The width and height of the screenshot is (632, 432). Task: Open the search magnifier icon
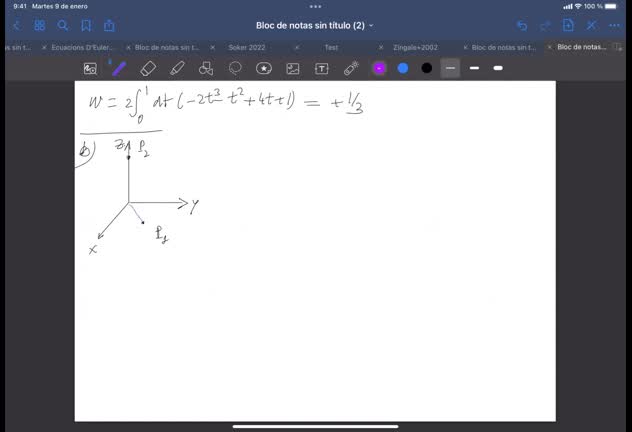[62, 26]
